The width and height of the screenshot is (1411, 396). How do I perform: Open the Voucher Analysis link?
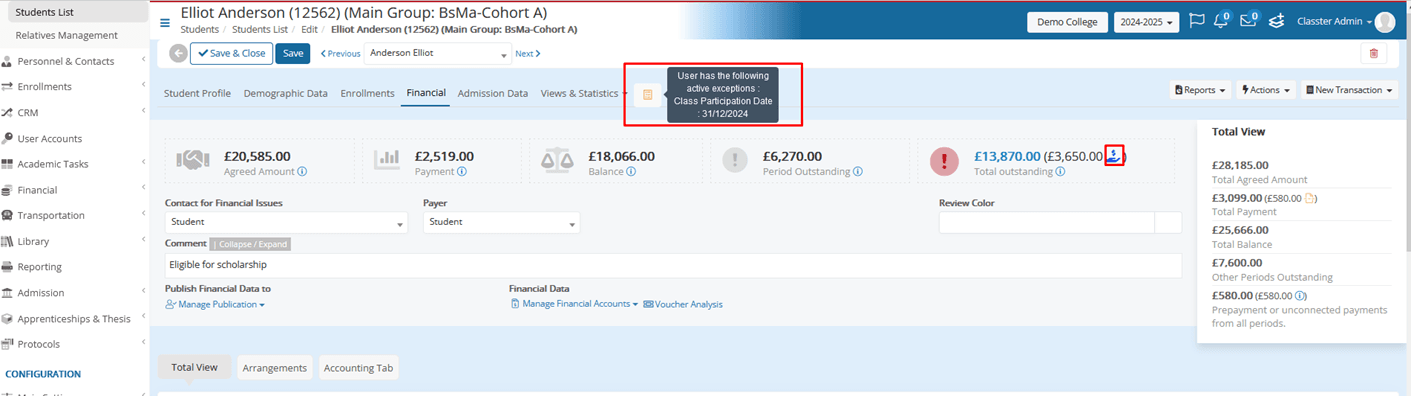click(x=683, y=304)
